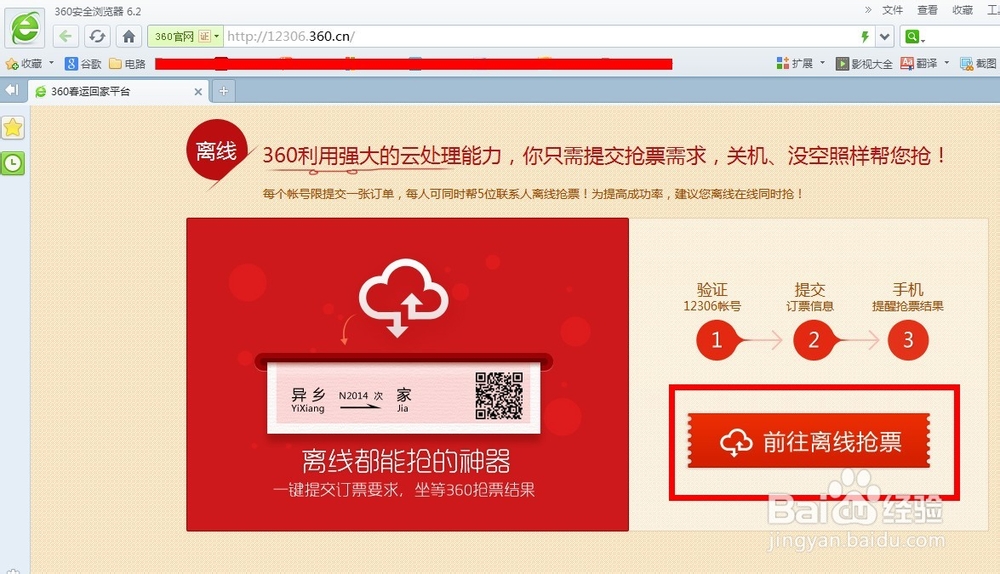Click the red 离线 badge

tap(216, 151)
